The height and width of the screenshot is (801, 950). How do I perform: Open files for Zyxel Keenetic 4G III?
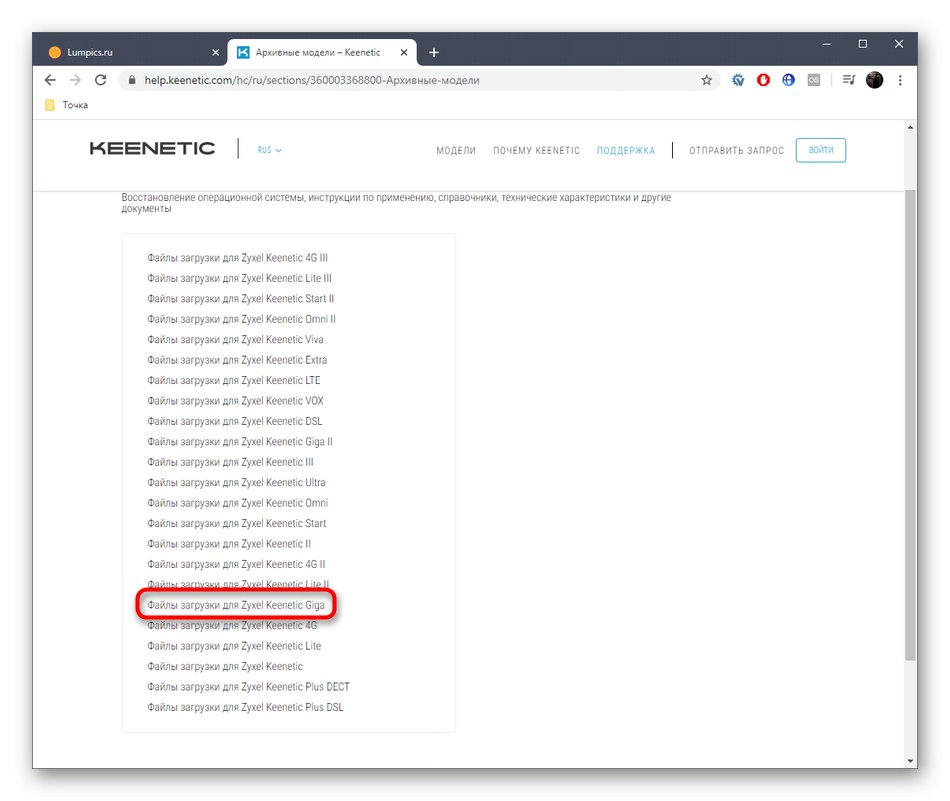(237, 258)
